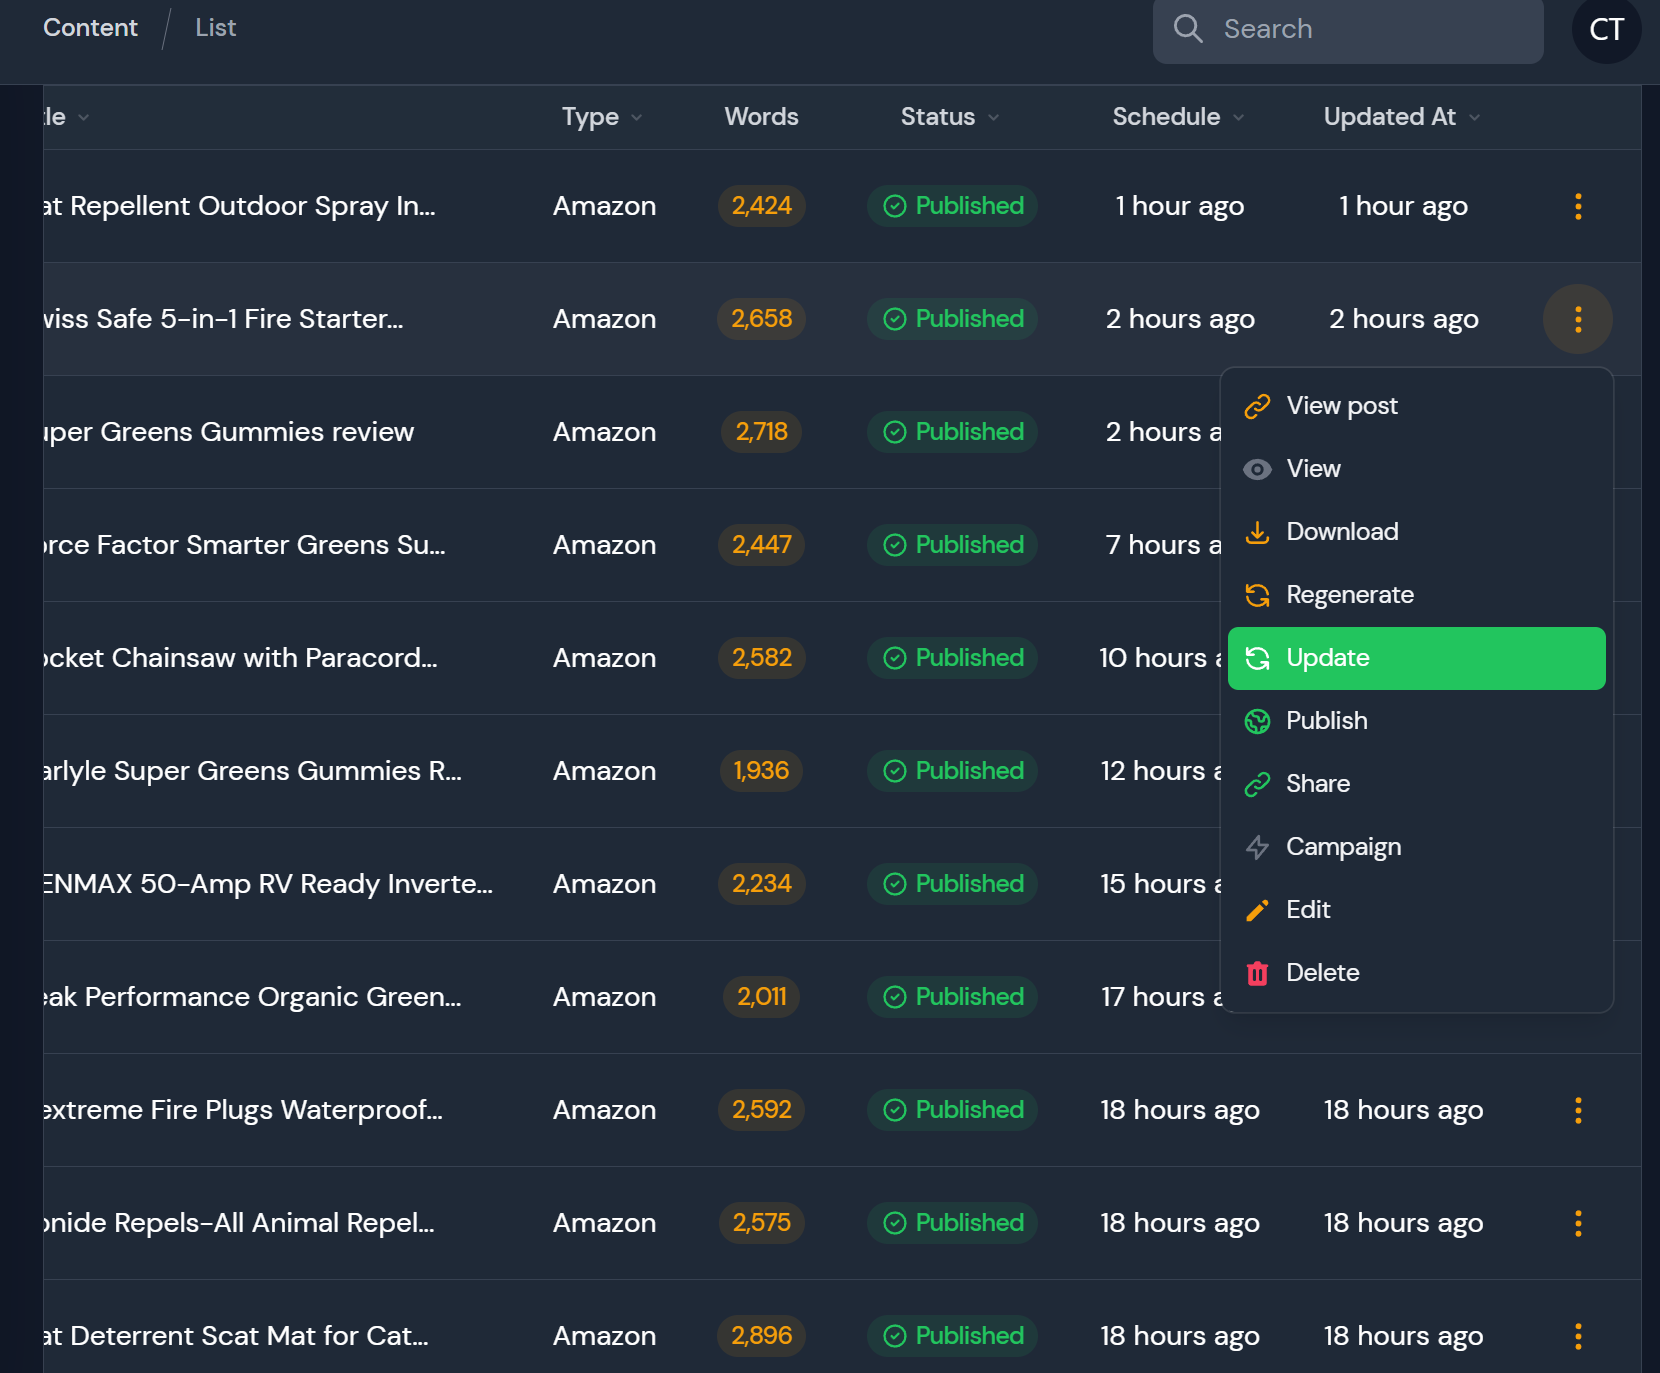Viewport: 1660px width, 1373px height.
Task: Open kebab menu for Animal Repel row
Action: tap(1578, 1223)
